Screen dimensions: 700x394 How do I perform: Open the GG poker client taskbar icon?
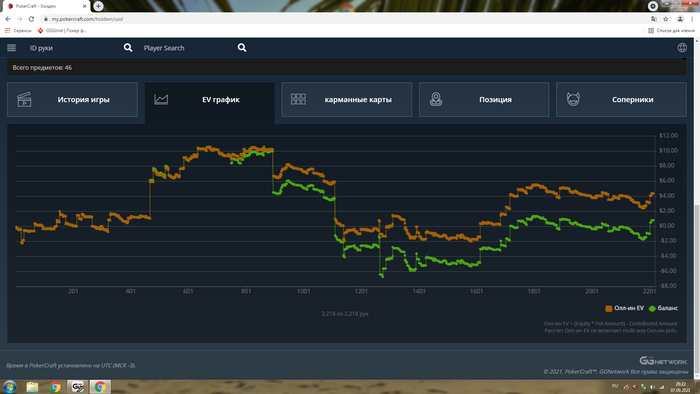click(x=78, y=387)
